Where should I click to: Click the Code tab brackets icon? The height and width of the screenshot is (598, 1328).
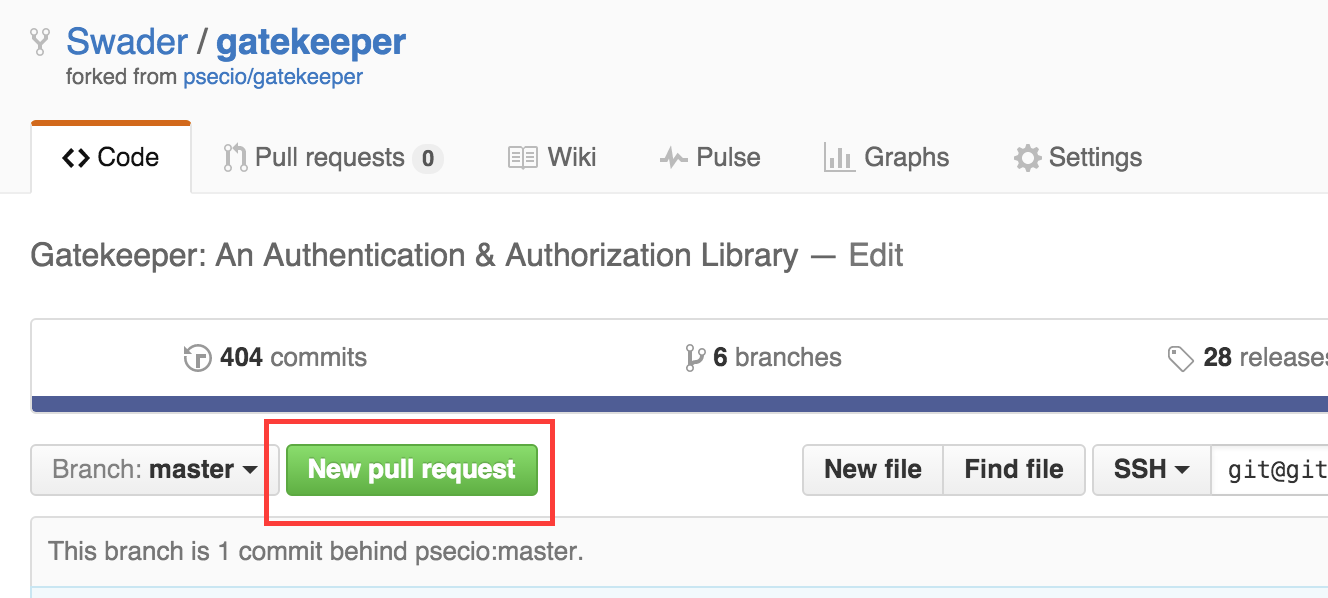point(76,158)
